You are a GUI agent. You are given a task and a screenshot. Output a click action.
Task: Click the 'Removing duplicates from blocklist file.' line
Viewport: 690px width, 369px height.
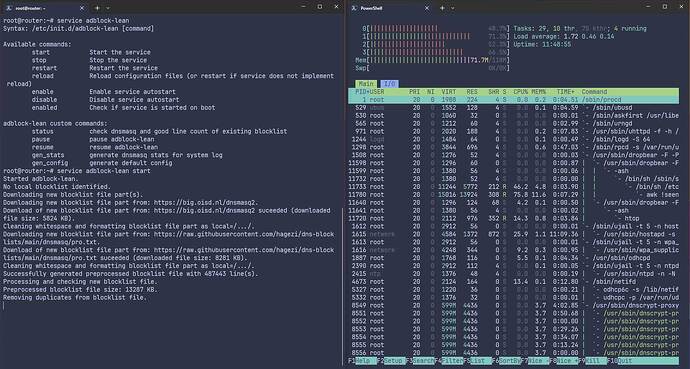pos(75,298)
